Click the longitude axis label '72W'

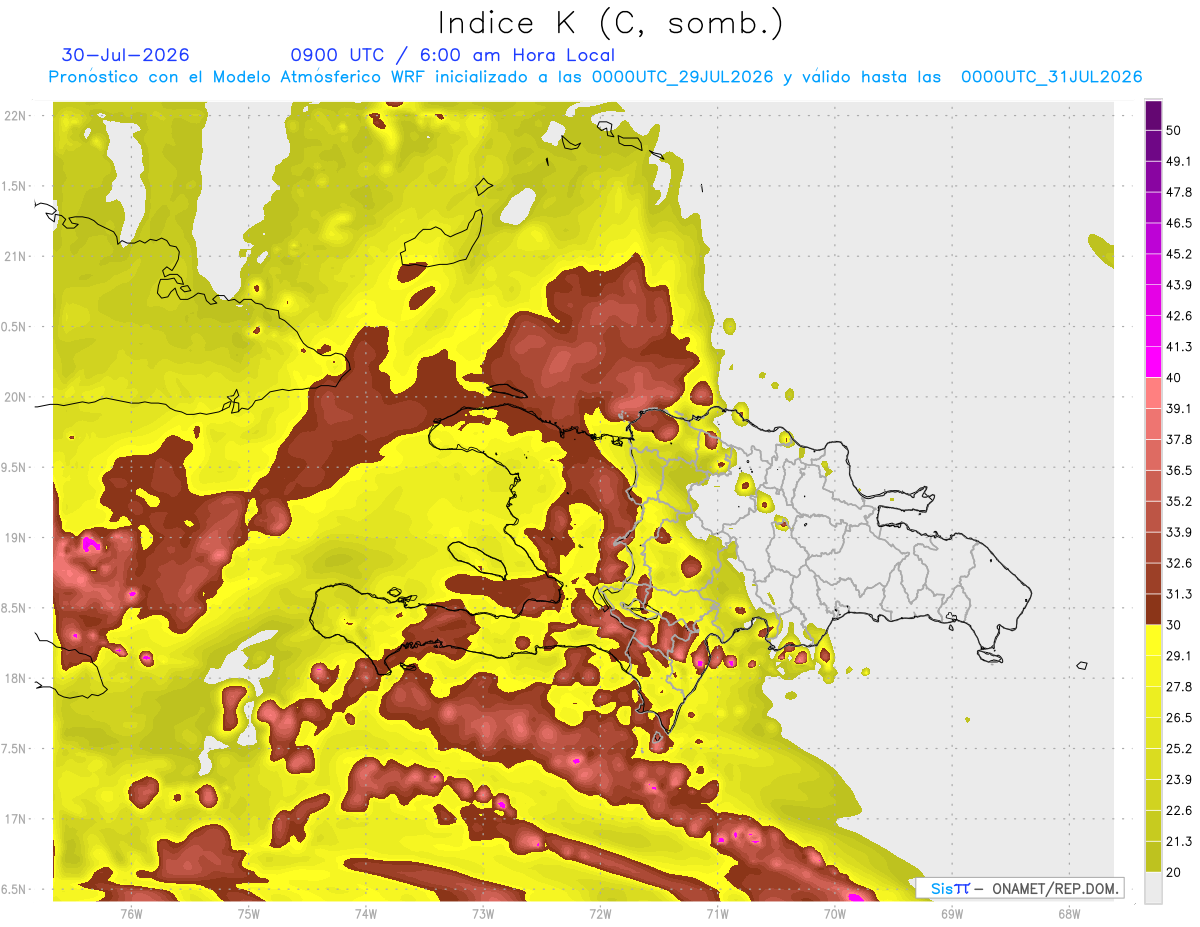pos(600,912)
